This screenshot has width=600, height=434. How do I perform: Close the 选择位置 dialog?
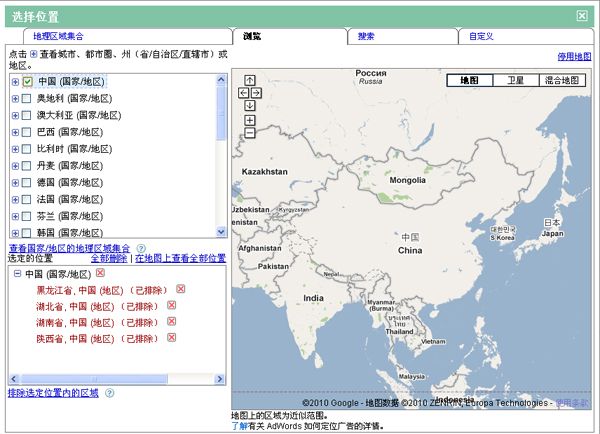[582, 15]
